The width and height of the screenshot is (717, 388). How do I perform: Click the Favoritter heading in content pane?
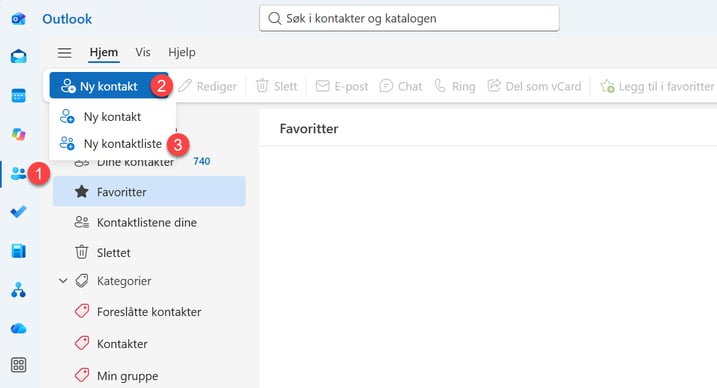[x=309, y=128]
